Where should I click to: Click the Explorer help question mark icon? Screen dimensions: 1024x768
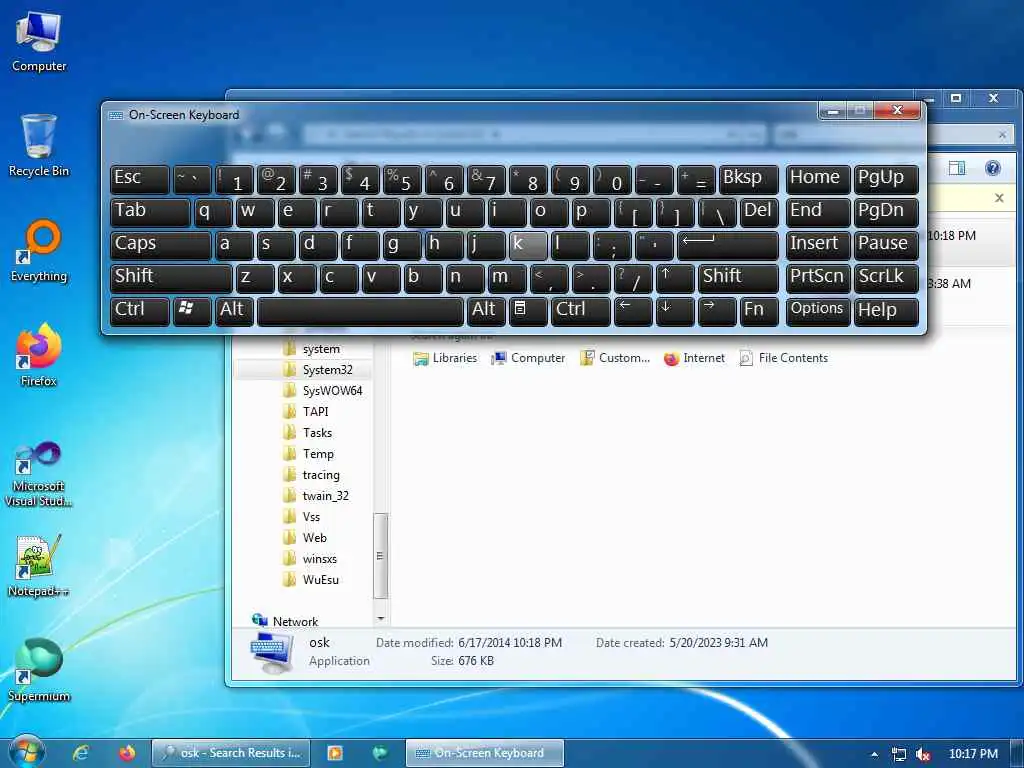click(x=992, y=168)
